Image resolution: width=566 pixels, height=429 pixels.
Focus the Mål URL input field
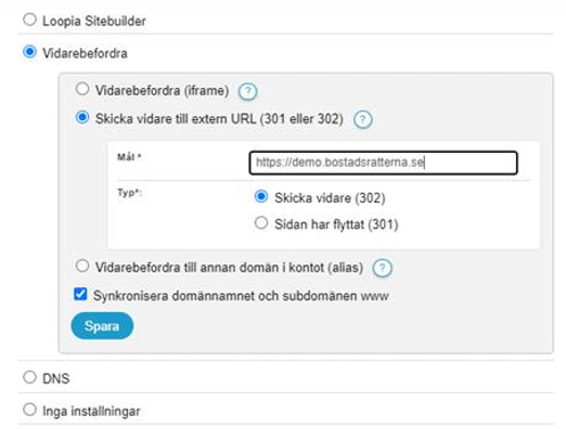(x=383, y=163)
